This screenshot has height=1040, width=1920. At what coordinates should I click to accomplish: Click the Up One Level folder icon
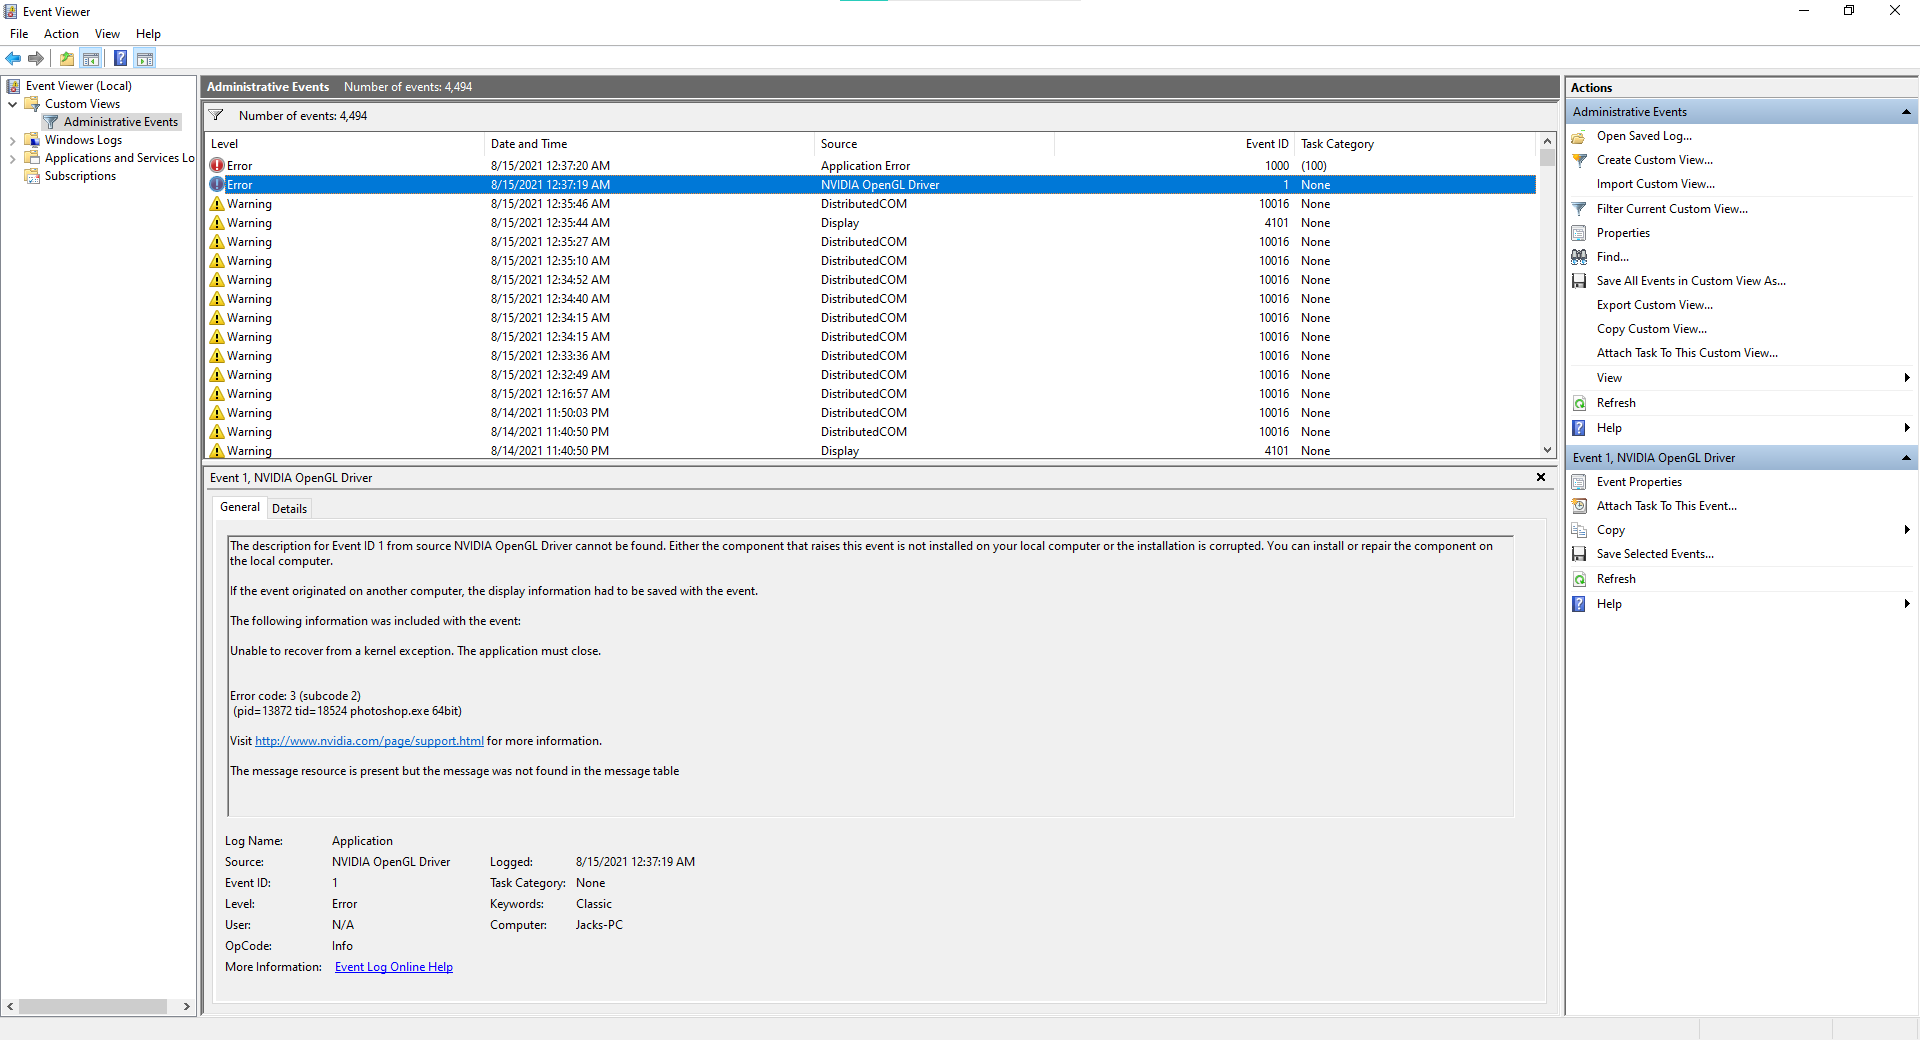(66, 58)
